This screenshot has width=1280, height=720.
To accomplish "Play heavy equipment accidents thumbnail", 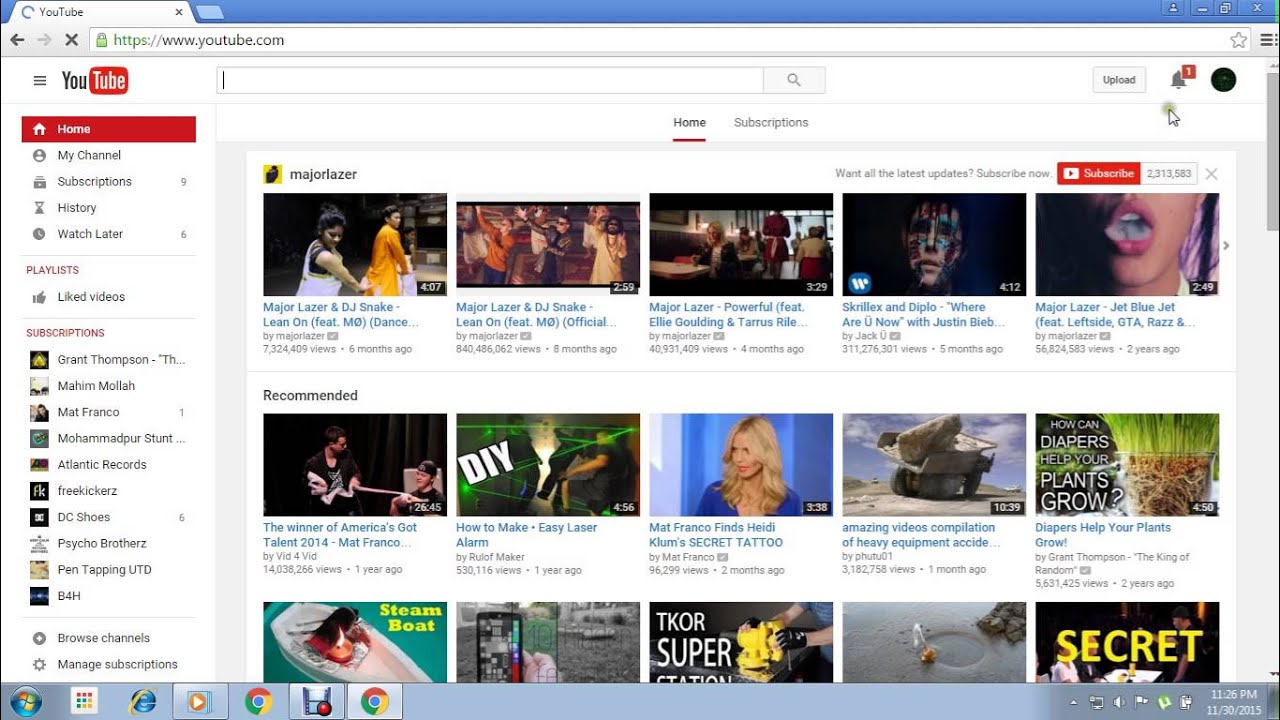I will pyautogui.click(x=934, y=465).
